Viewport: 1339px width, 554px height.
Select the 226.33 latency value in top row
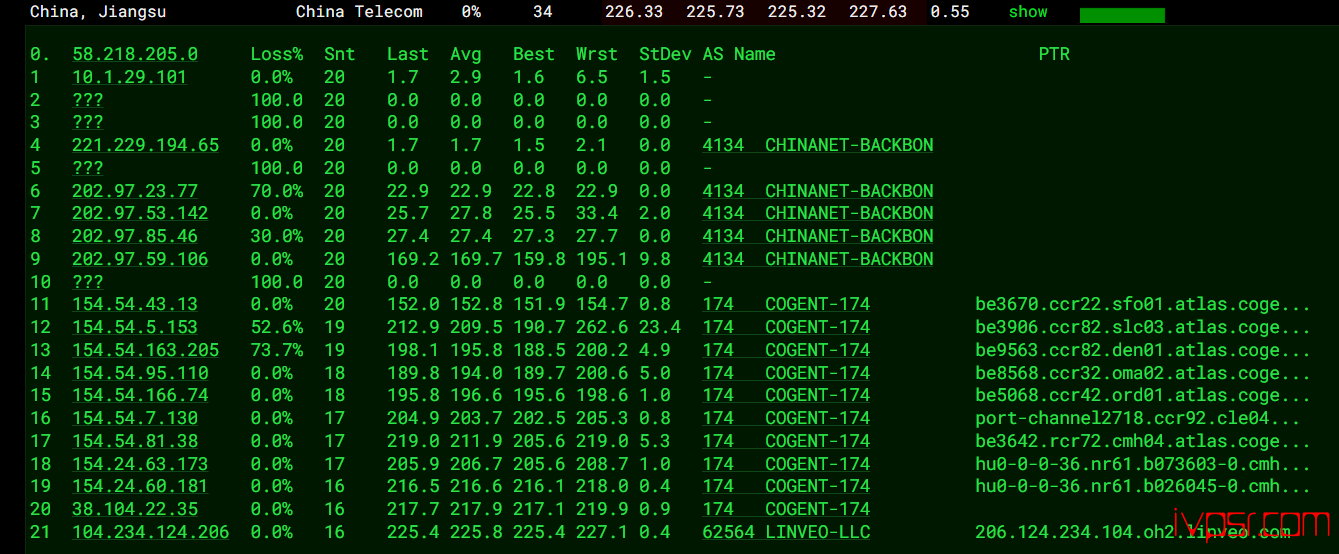coord(634,12)
